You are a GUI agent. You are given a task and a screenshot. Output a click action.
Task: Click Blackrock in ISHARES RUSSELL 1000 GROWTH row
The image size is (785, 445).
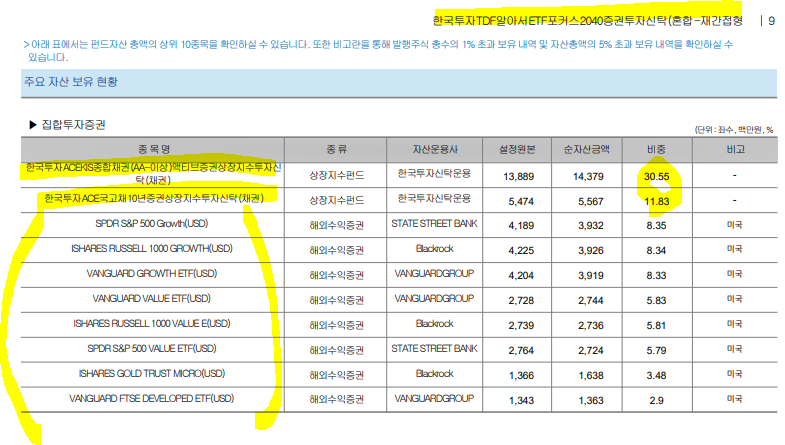point(435,248)
